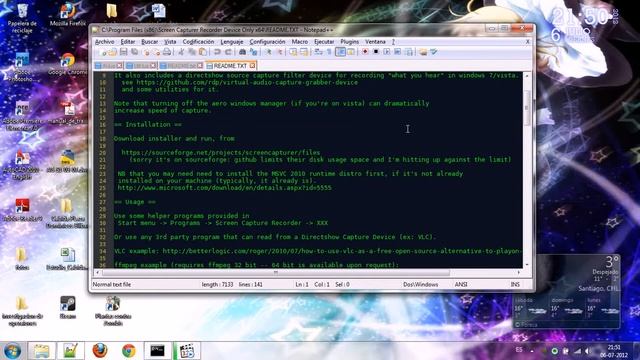Click the Close All toolbar icon
Image resolution: width=640 pixels, height=360 pixels.
click(157, 52)
